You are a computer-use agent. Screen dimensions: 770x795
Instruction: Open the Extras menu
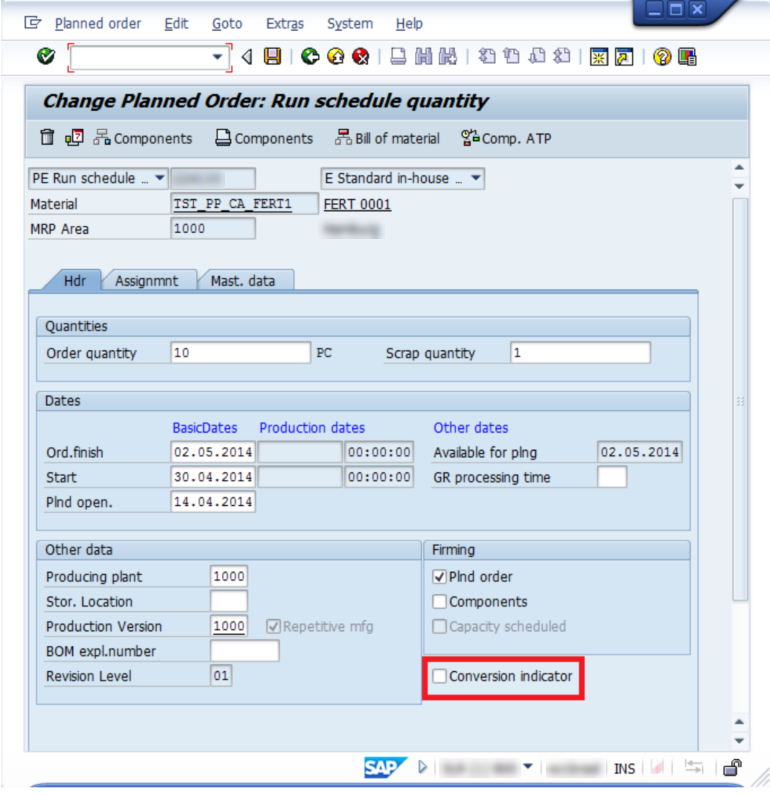click(285, 23)
